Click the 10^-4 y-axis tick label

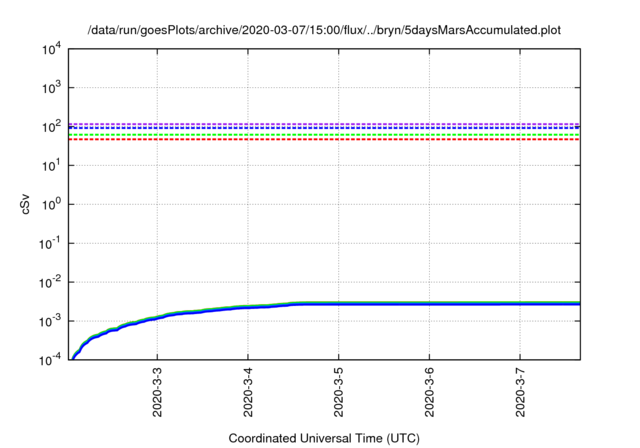[x=50, y=359]
